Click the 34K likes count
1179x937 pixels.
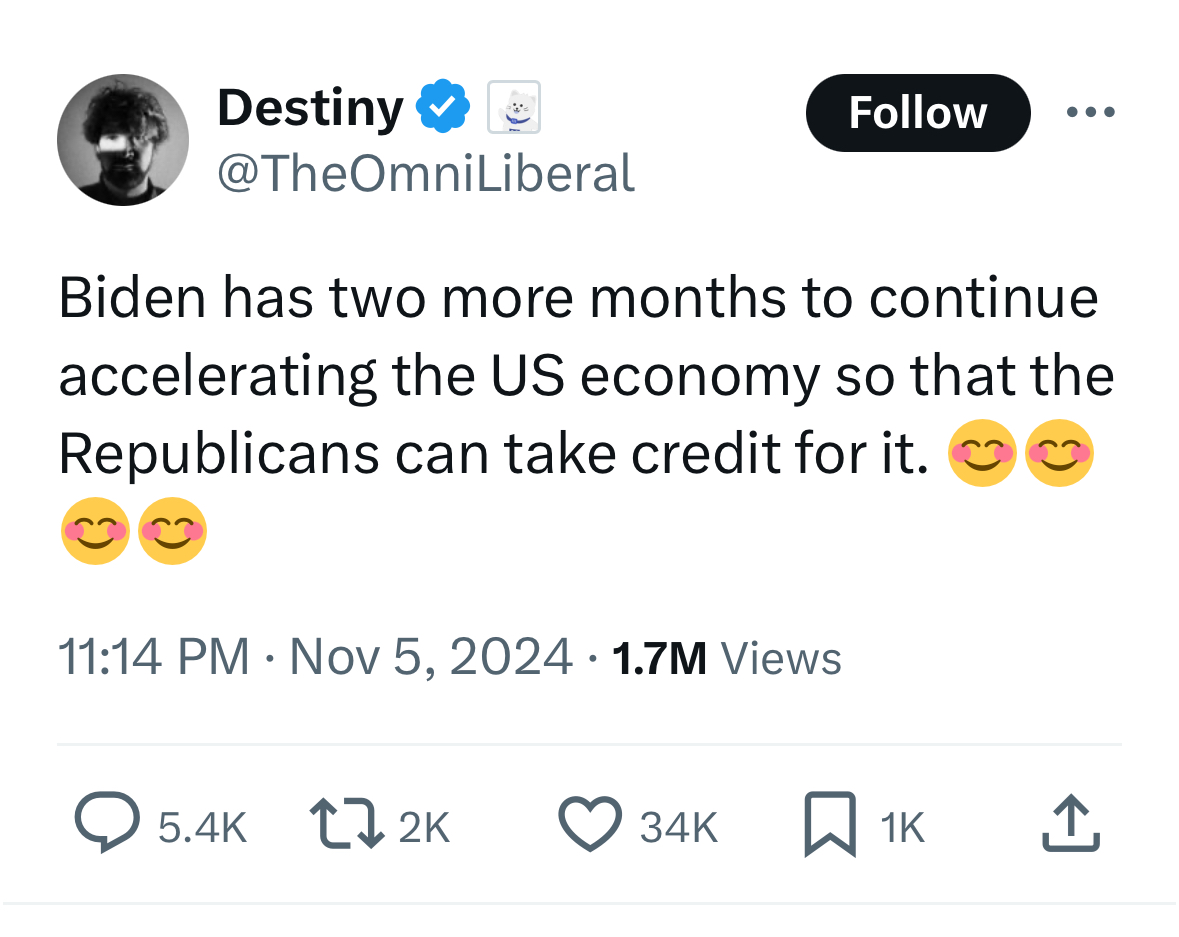pos(679,827)
